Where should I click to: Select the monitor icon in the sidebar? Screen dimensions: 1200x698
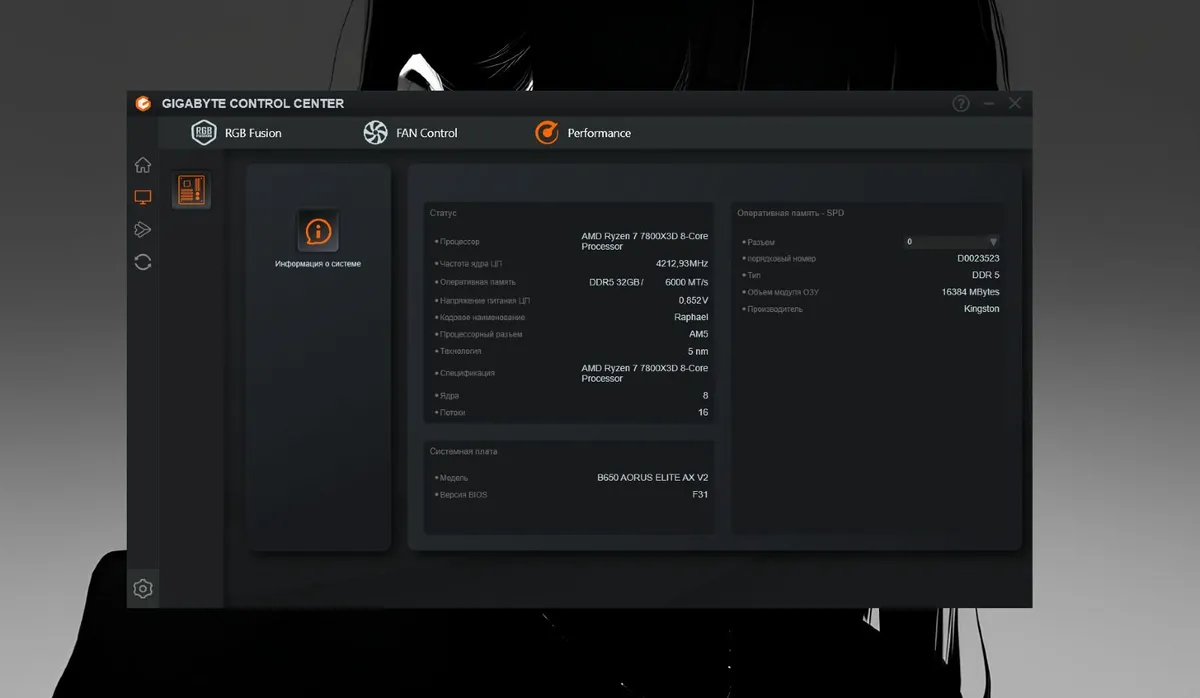point(143,198)
